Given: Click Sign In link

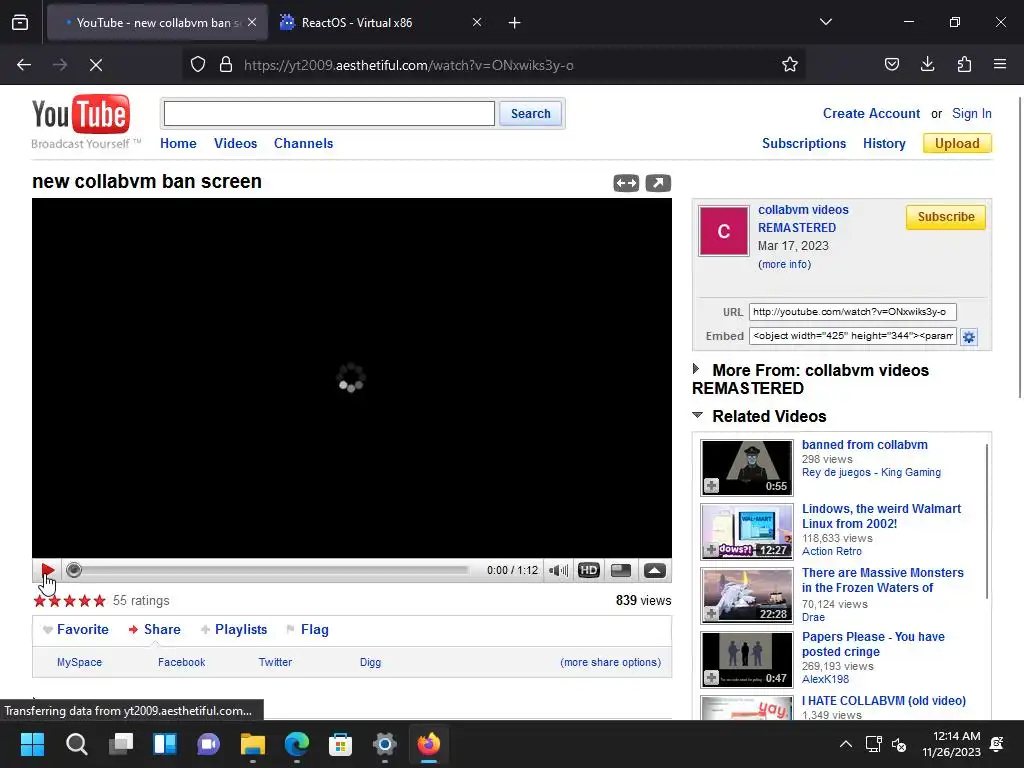Looking at the screenshot, I should tap(972, 114).
